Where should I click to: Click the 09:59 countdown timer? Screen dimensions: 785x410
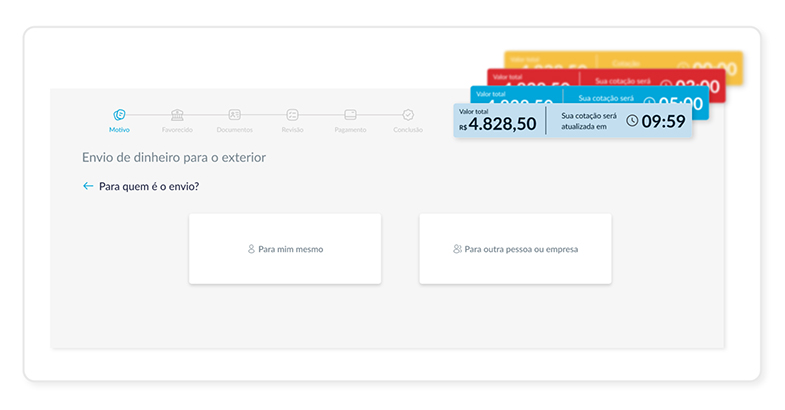point(663,122)
